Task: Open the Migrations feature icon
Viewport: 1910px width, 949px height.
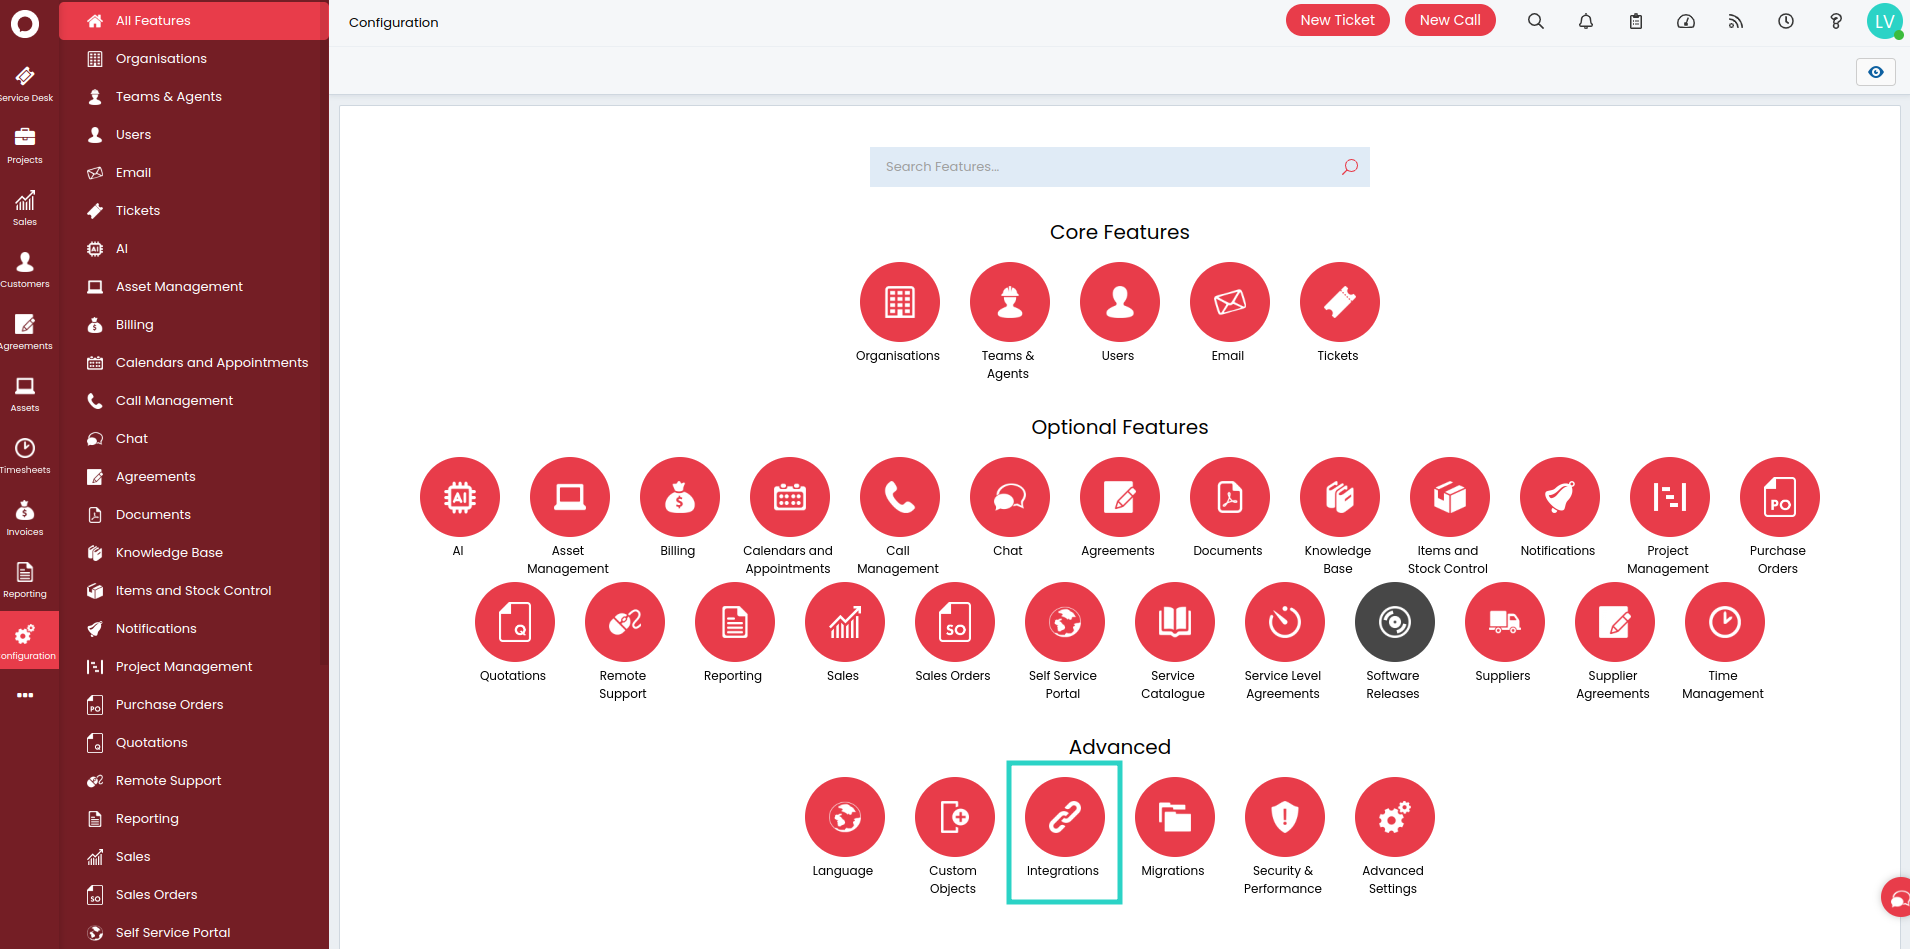Action: (1174, 818)
